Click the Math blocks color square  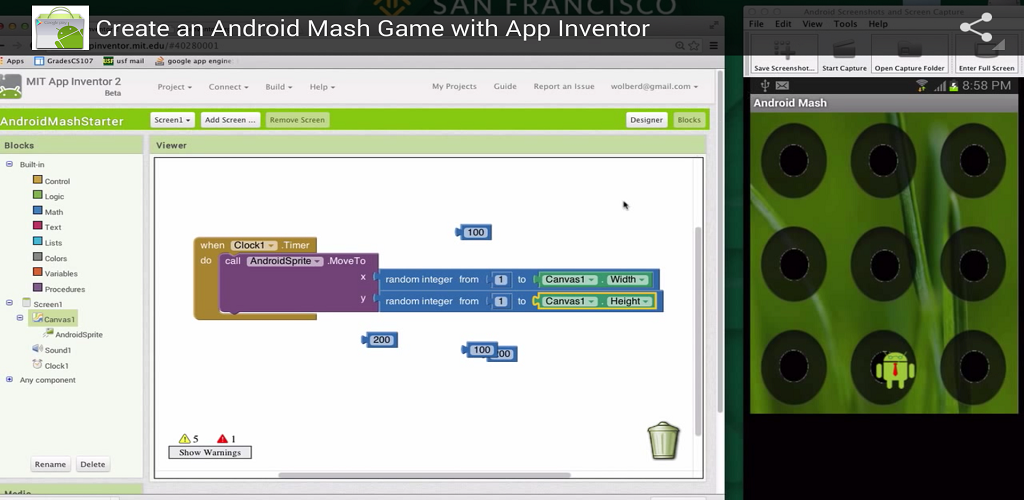[37, 211]
